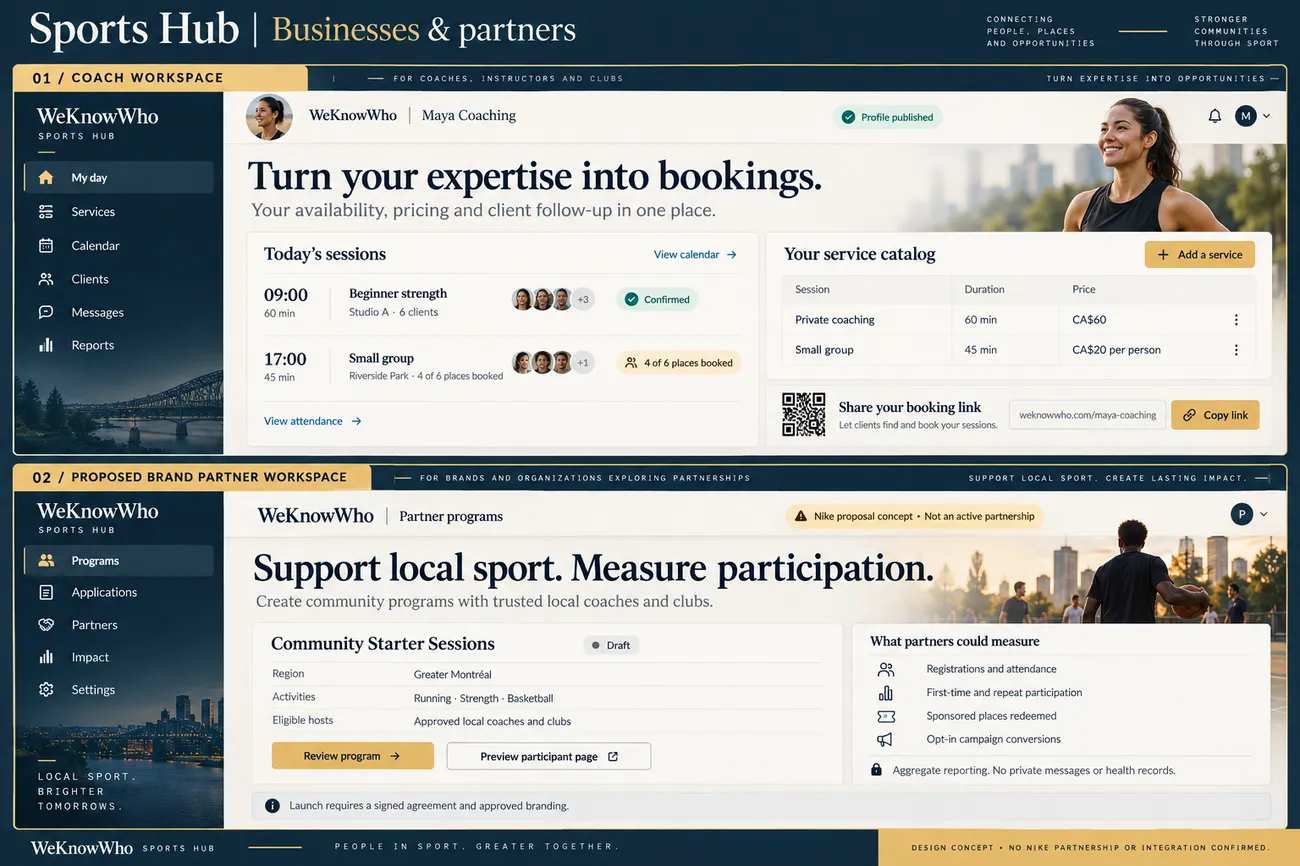Screen dimensions: 1300x866
Task: Click Add a service button
Action: [x=1200, y=255]
